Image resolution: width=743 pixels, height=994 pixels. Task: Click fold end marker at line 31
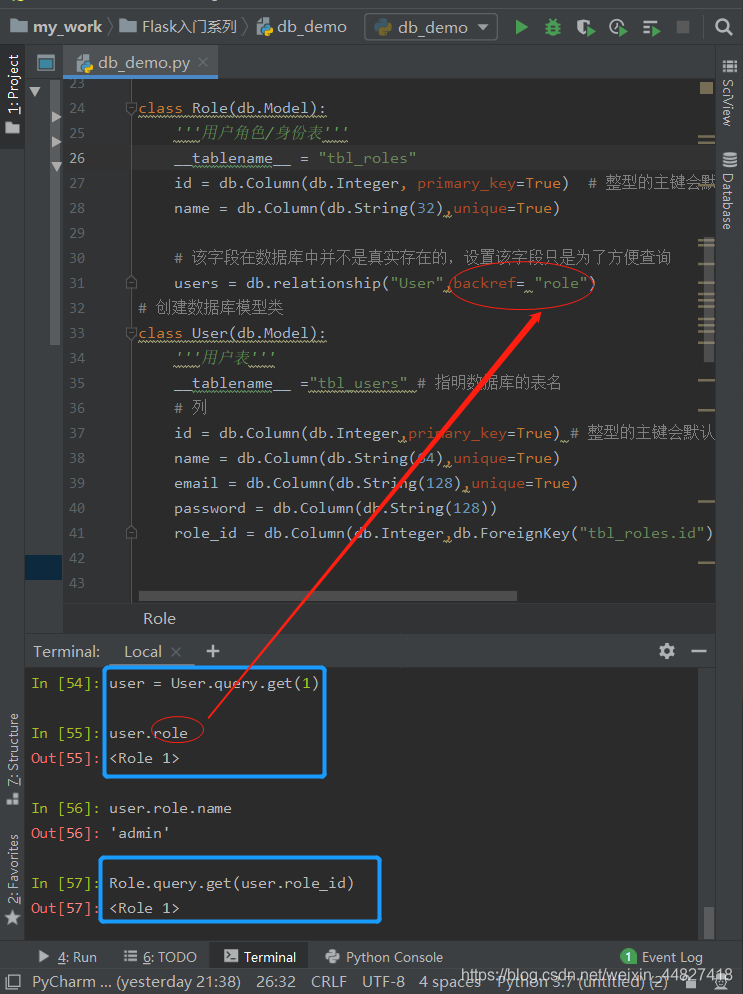(131, 282)
